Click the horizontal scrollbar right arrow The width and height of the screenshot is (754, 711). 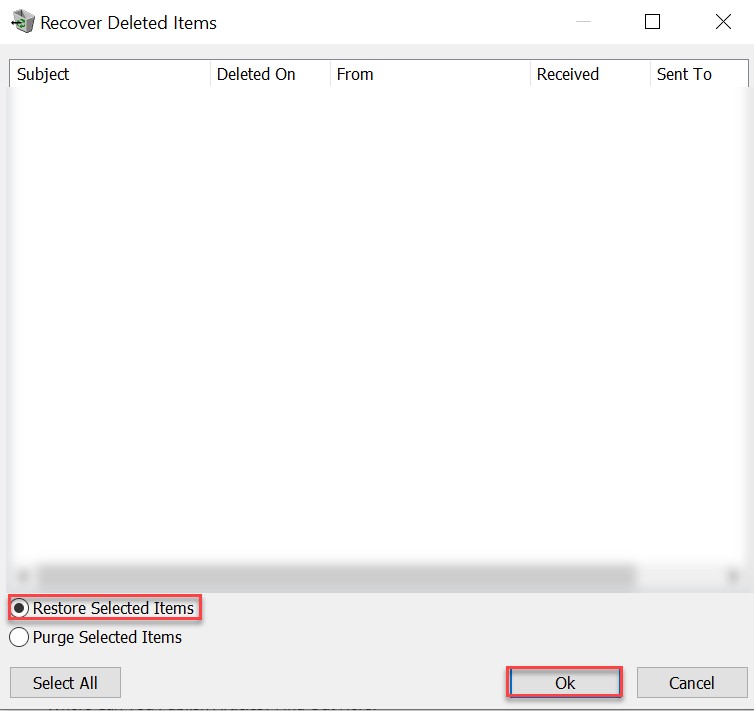point(733,575)
